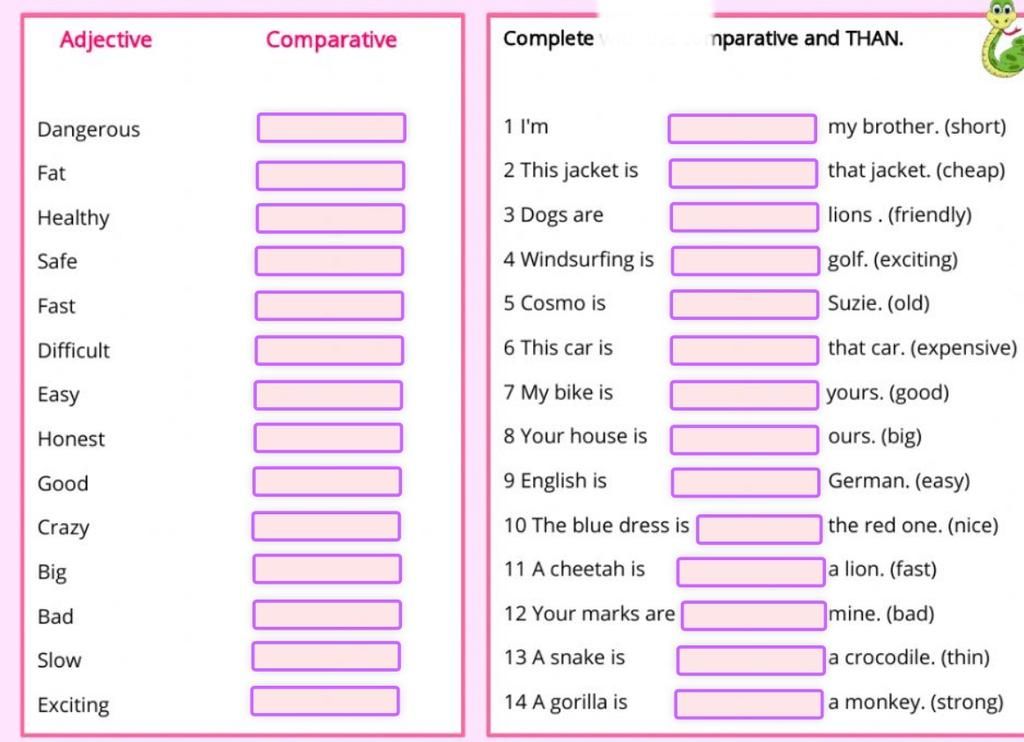This screenshot has height=742, width=1024.
Task: Select the comparative field for Crazy
Action: pyautogui.click(x=327, y=526)
